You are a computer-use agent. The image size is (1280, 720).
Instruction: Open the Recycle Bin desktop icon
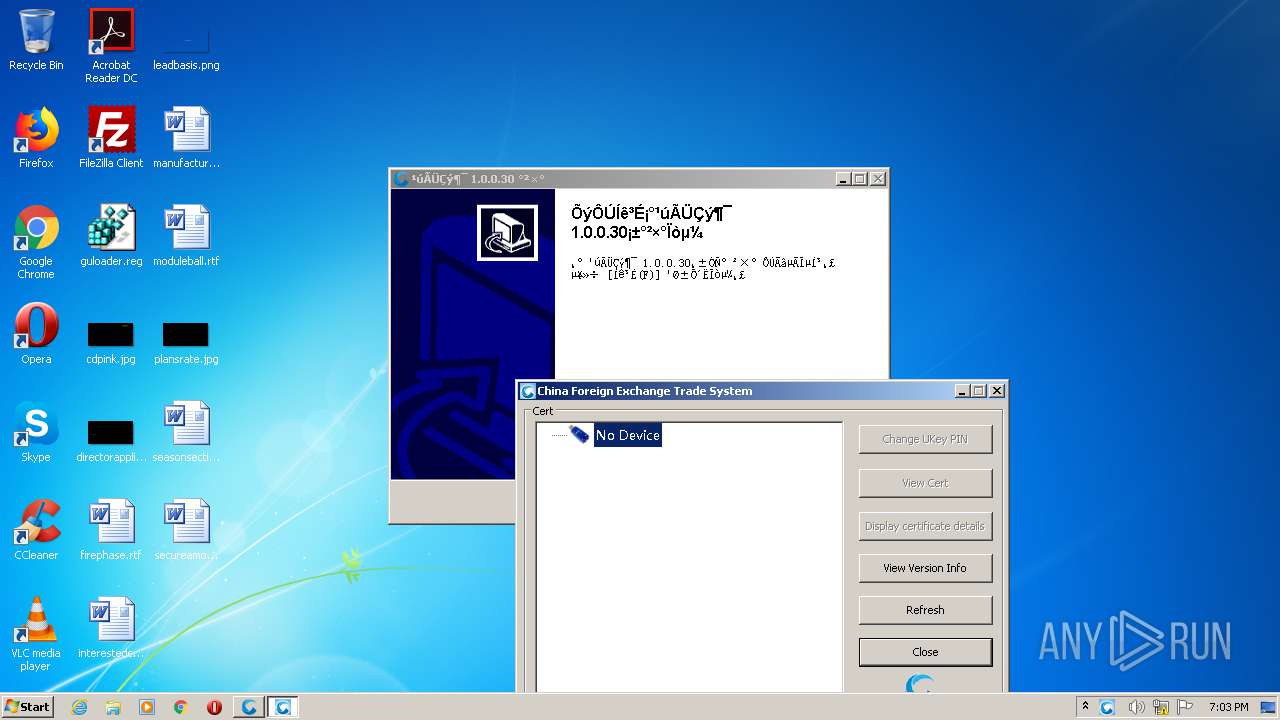click(36, 40)
